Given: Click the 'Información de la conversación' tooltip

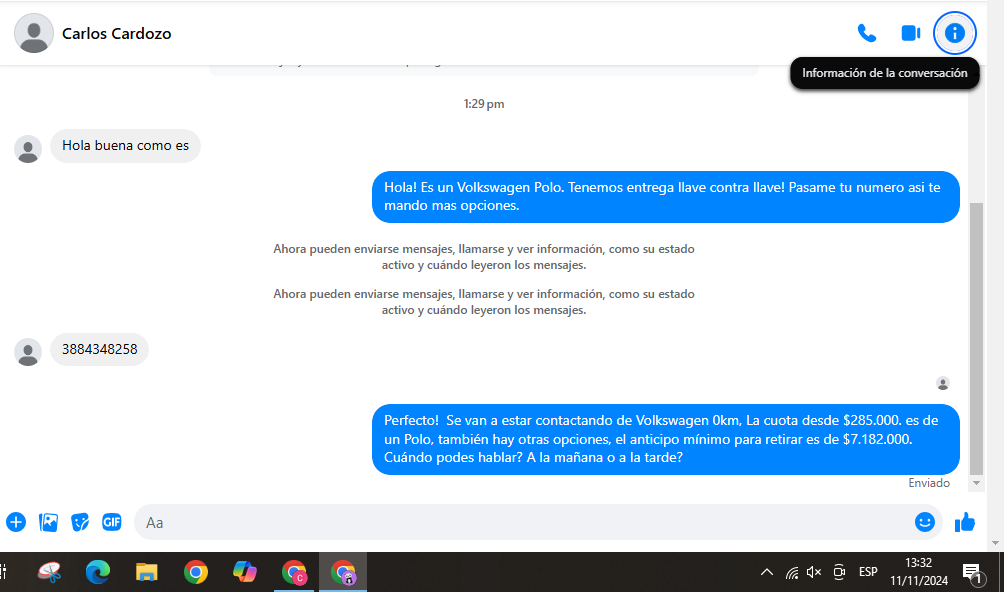Looking at the screenshot, I should pos(884,73).
